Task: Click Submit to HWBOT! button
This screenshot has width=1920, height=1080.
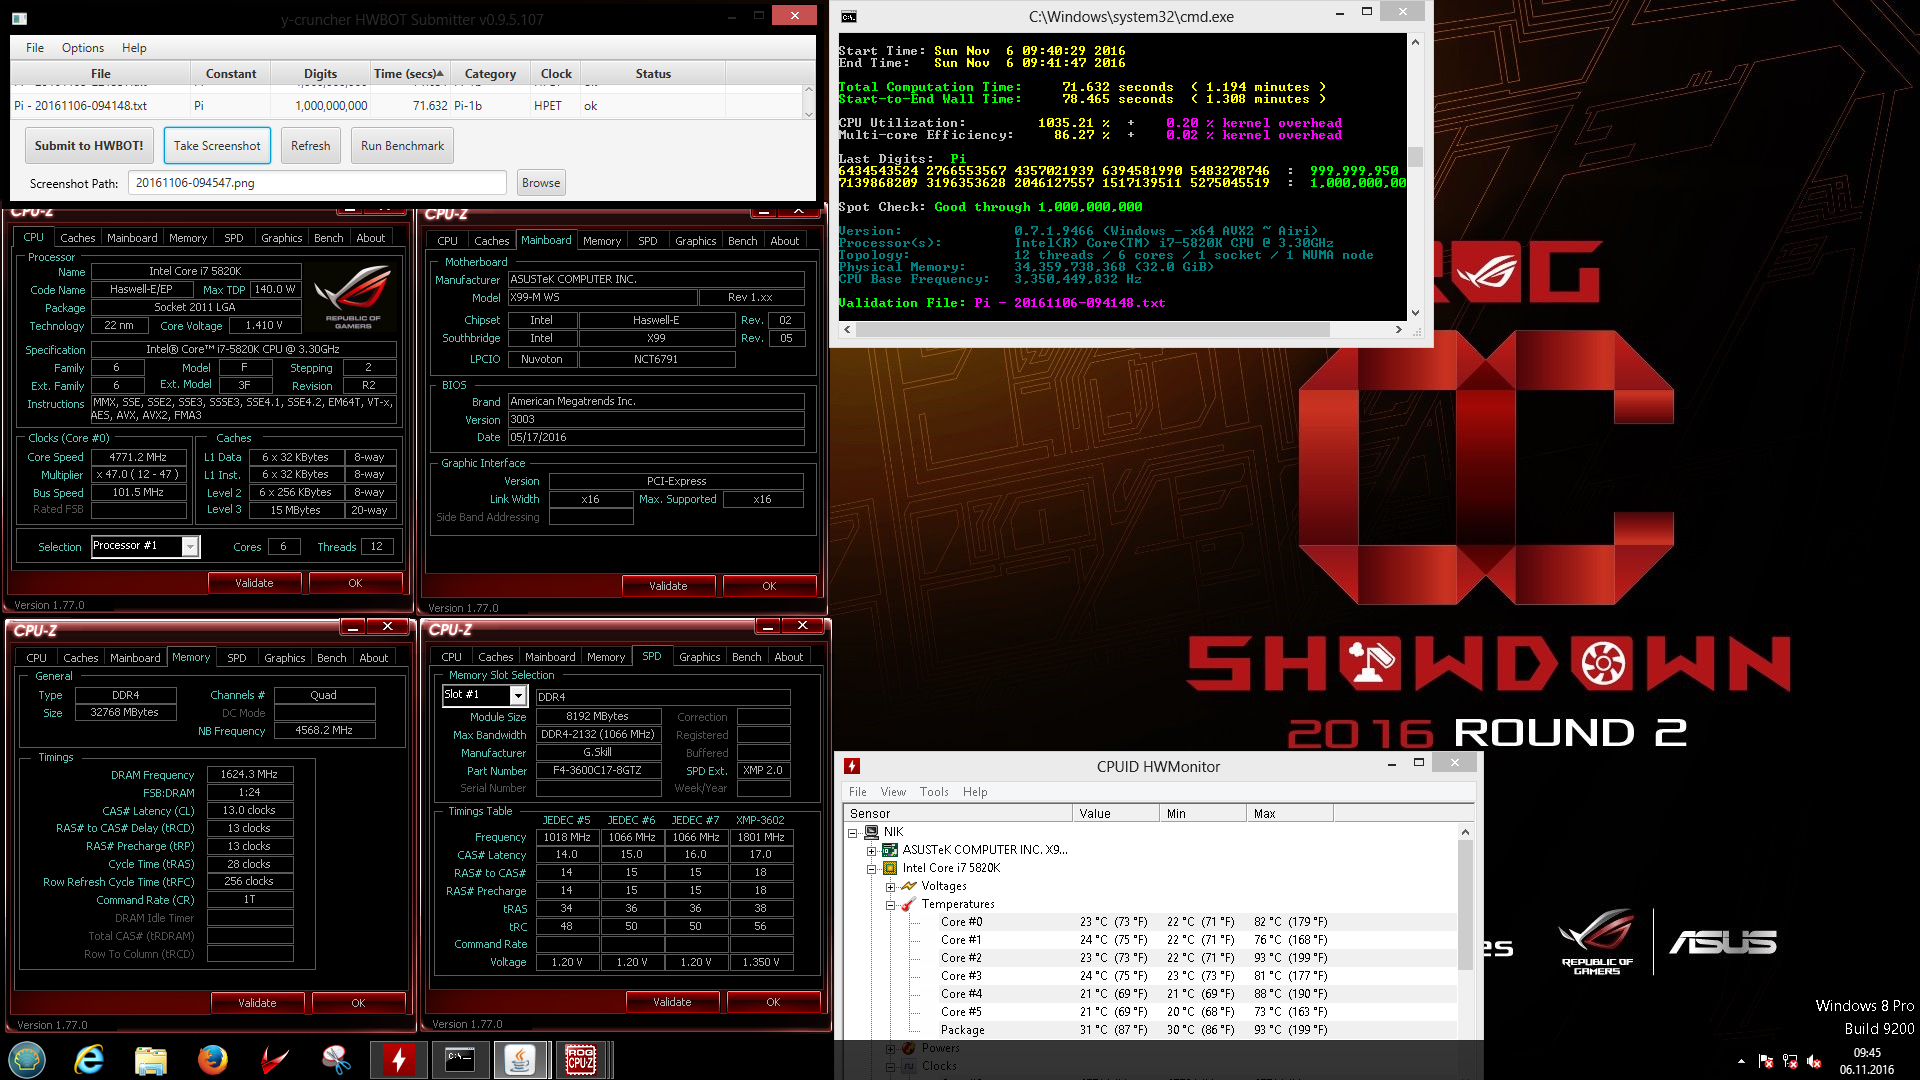Action: [89, 145]
